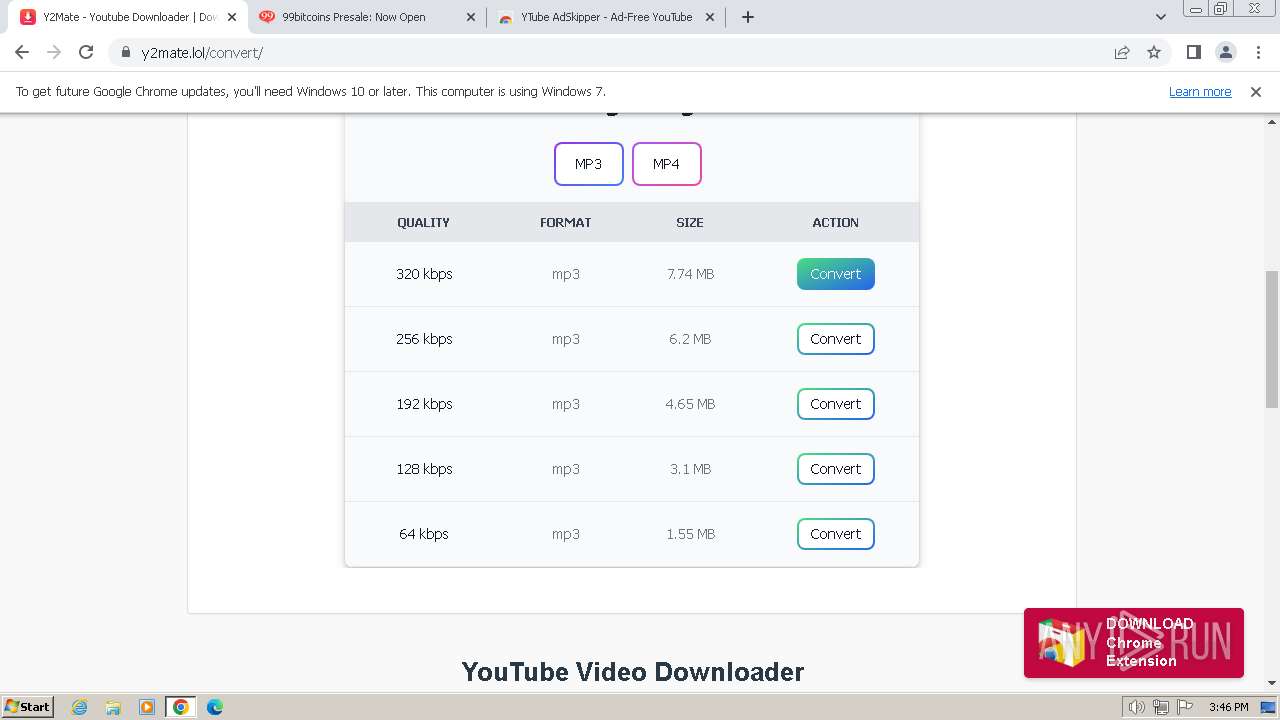
Task: Open the Chrome profile avatar
Action: click(x=1225, y=52)
